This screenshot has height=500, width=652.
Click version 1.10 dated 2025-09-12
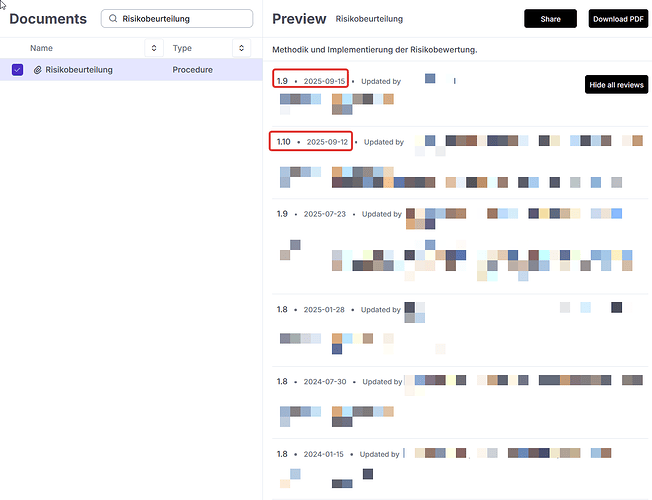point(312,142)
